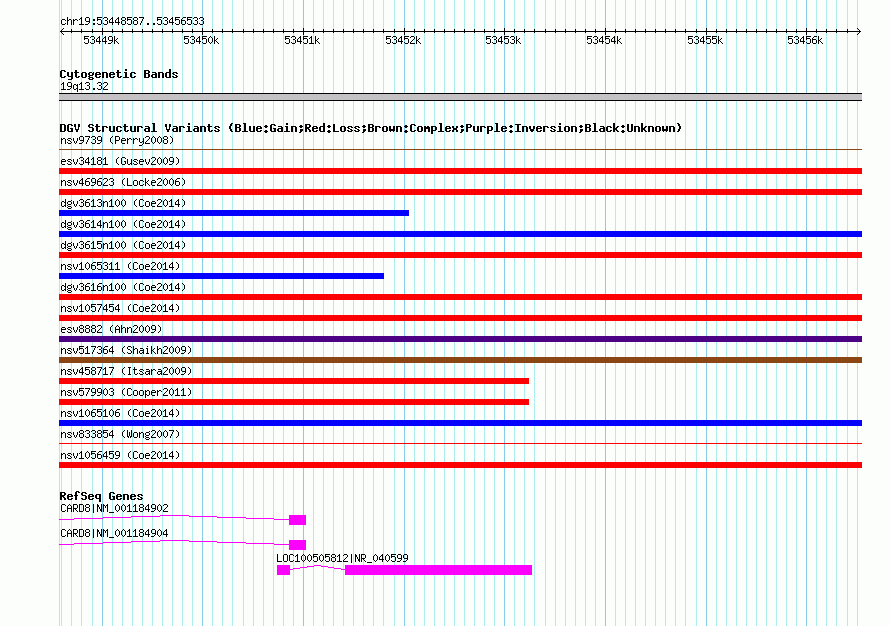890x626 pixels.
Task: Click magenta exon of CARD8 NM_001184904
Action: tap(297, 545)
